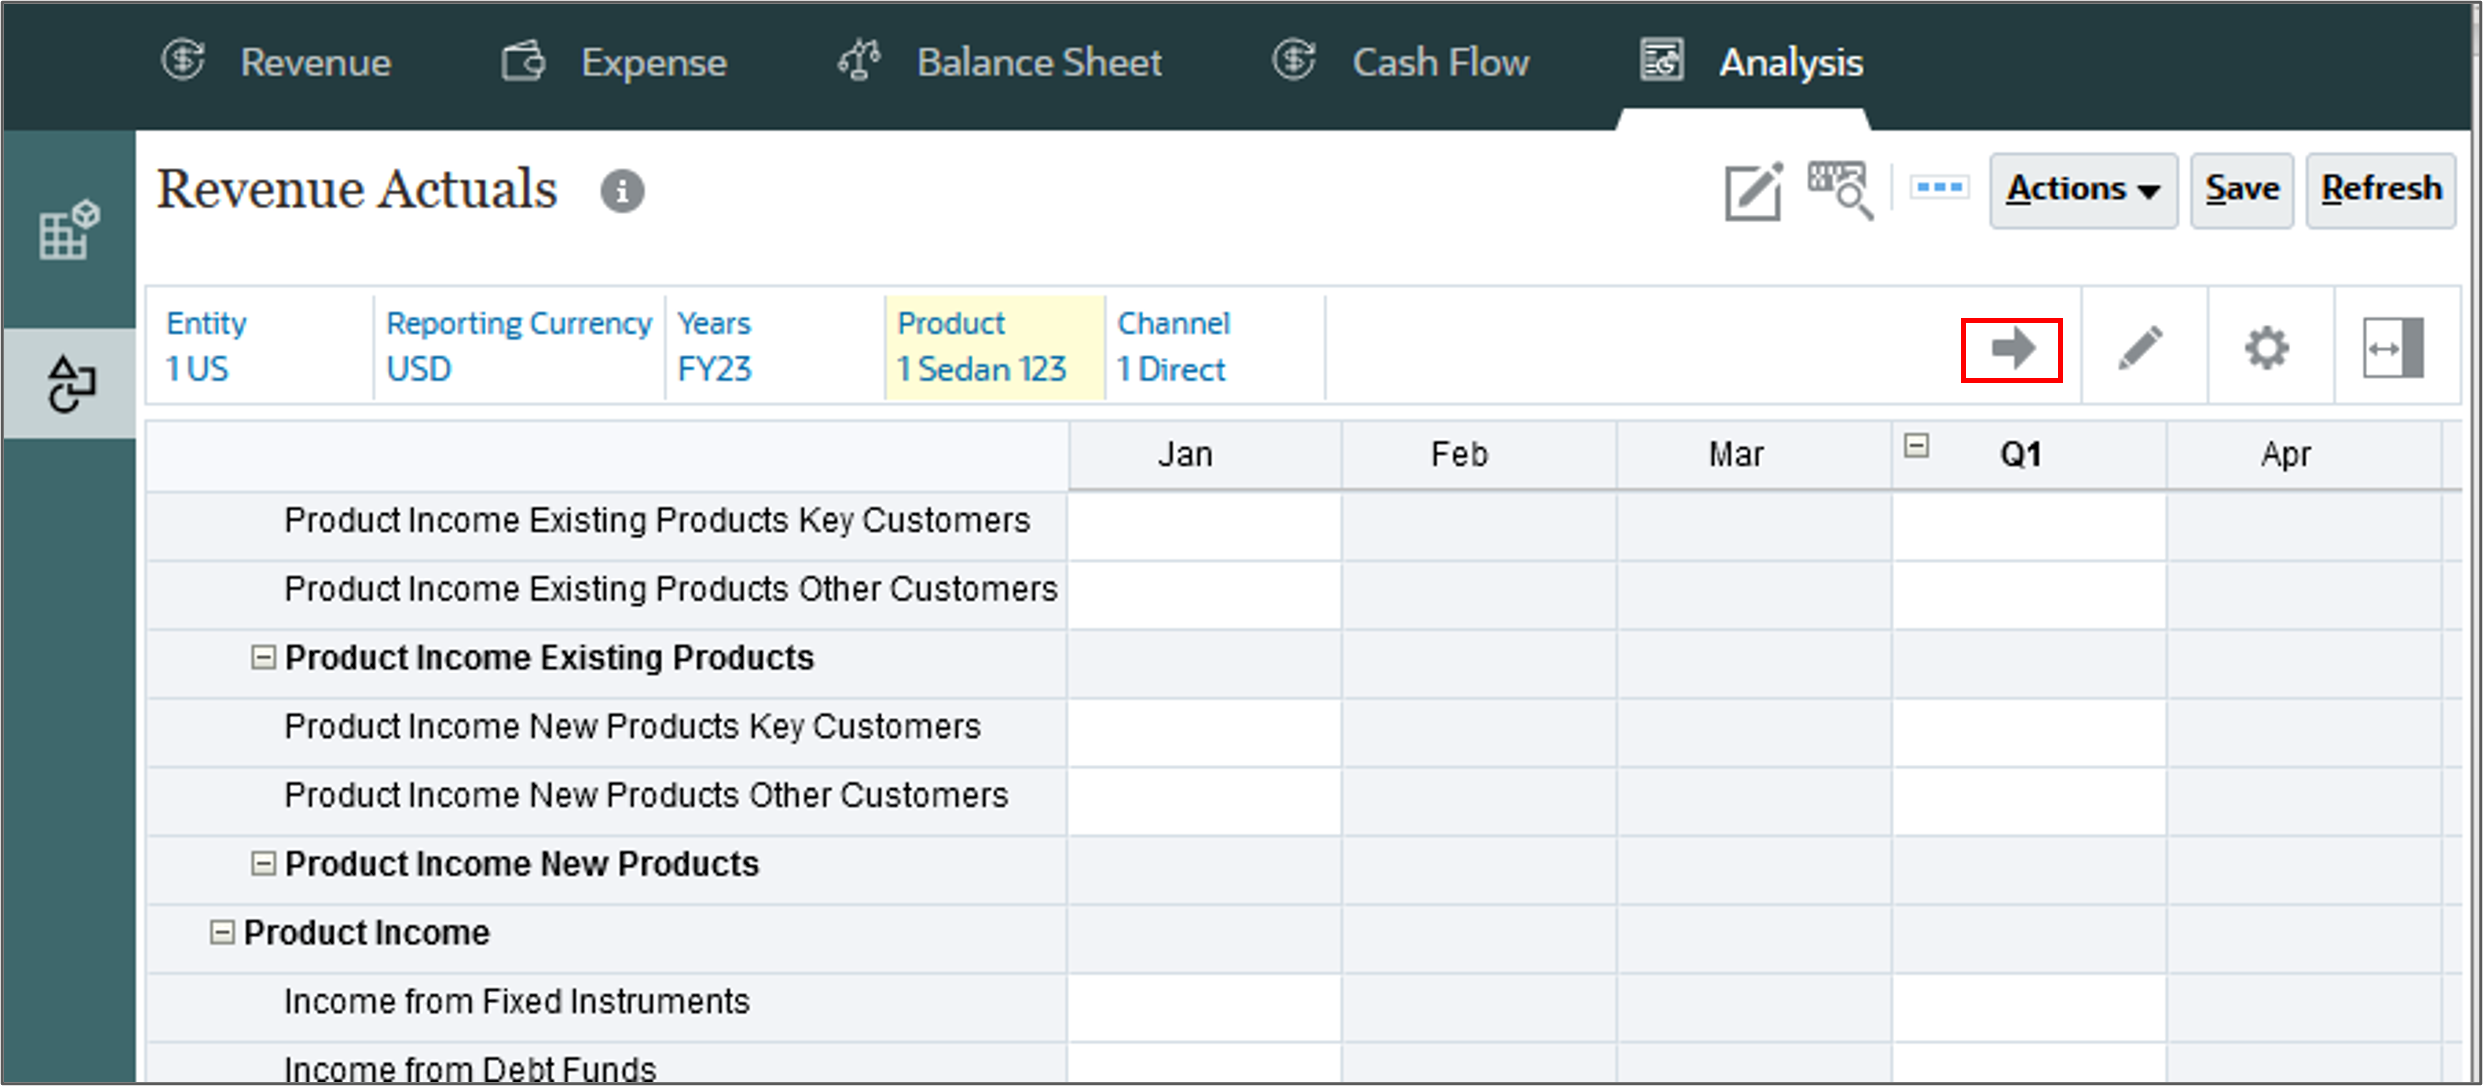
Task: Select Product Income Existing Products Other Customers row
Action: point(607,595)
